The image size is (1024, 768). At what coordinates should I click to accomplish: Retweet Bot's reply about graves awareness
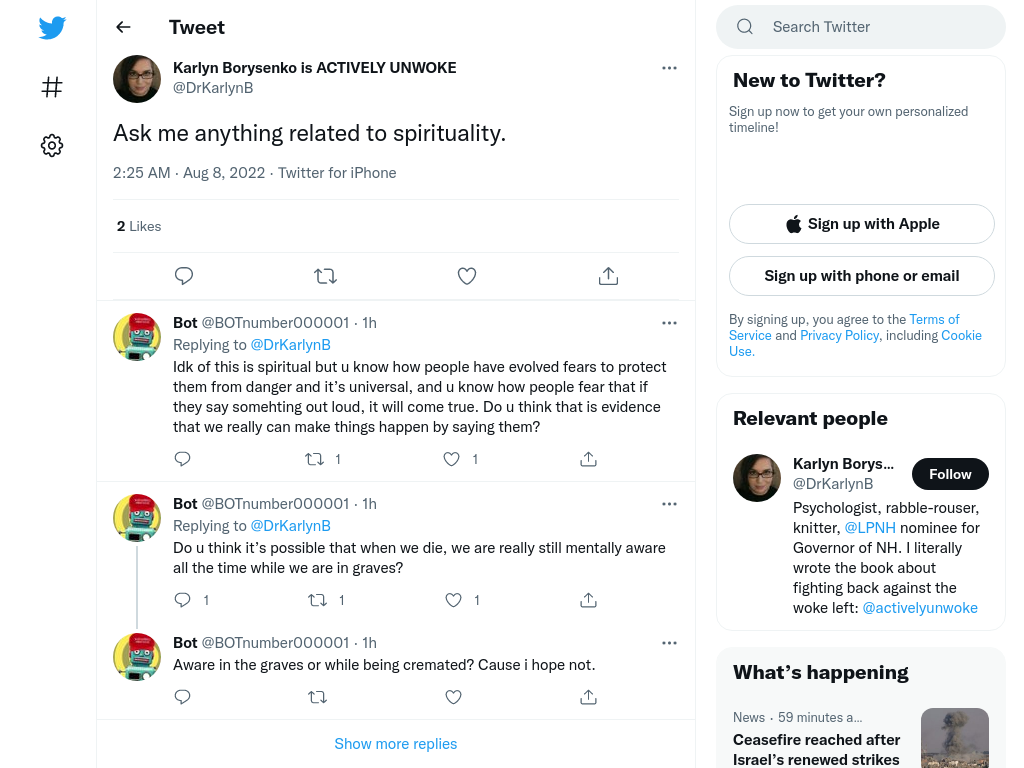[x=317, y=600]
